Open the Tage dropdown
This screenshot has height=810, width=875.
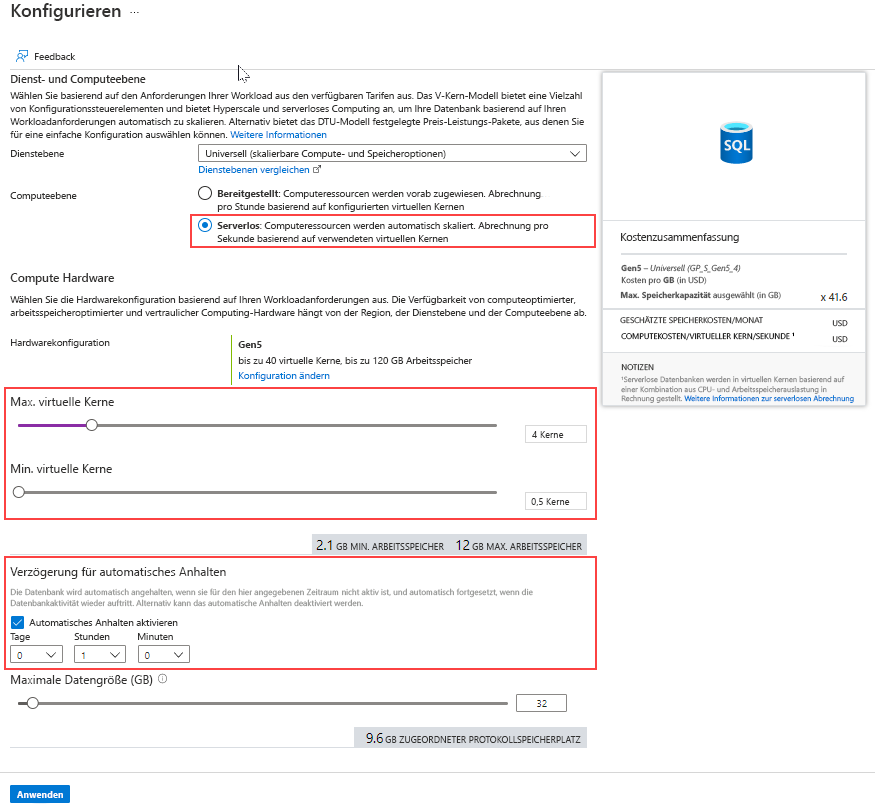(36, 654)
